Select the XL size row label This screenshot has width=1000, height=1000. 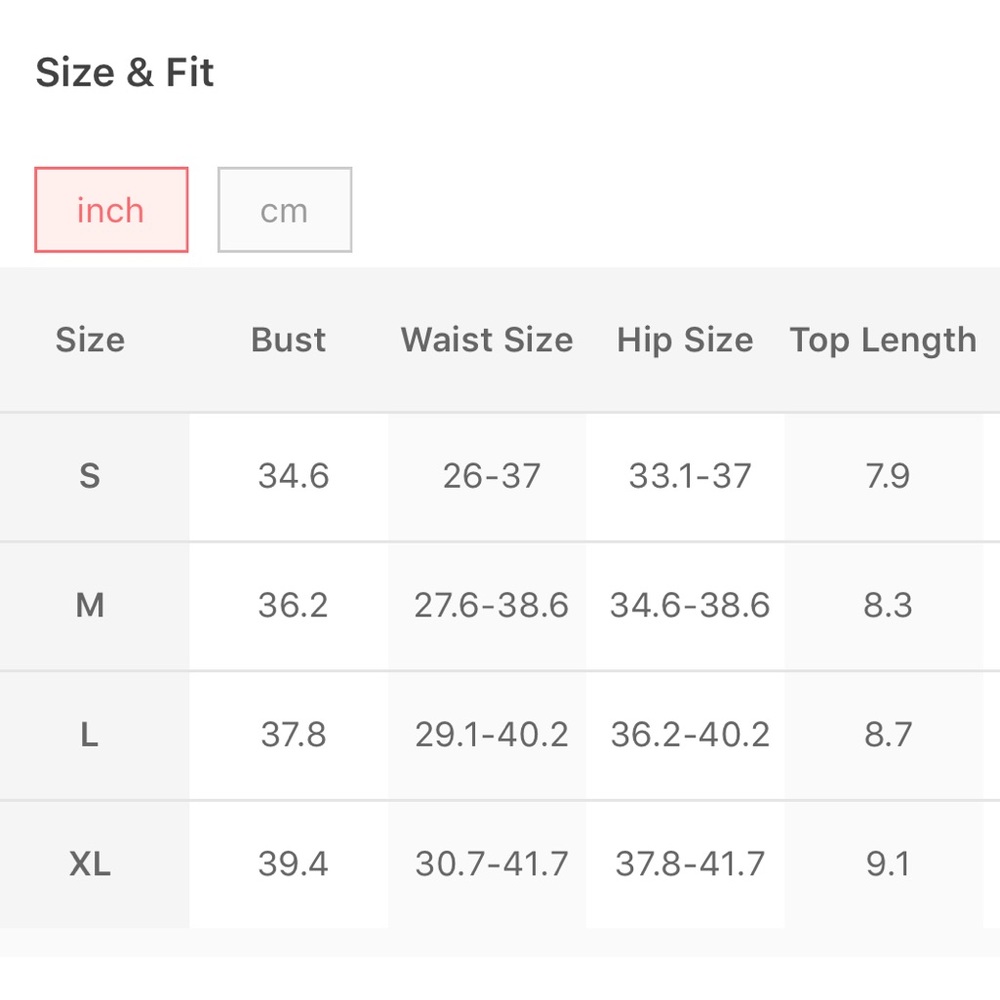pyautogui.click(x=90, y=864)
